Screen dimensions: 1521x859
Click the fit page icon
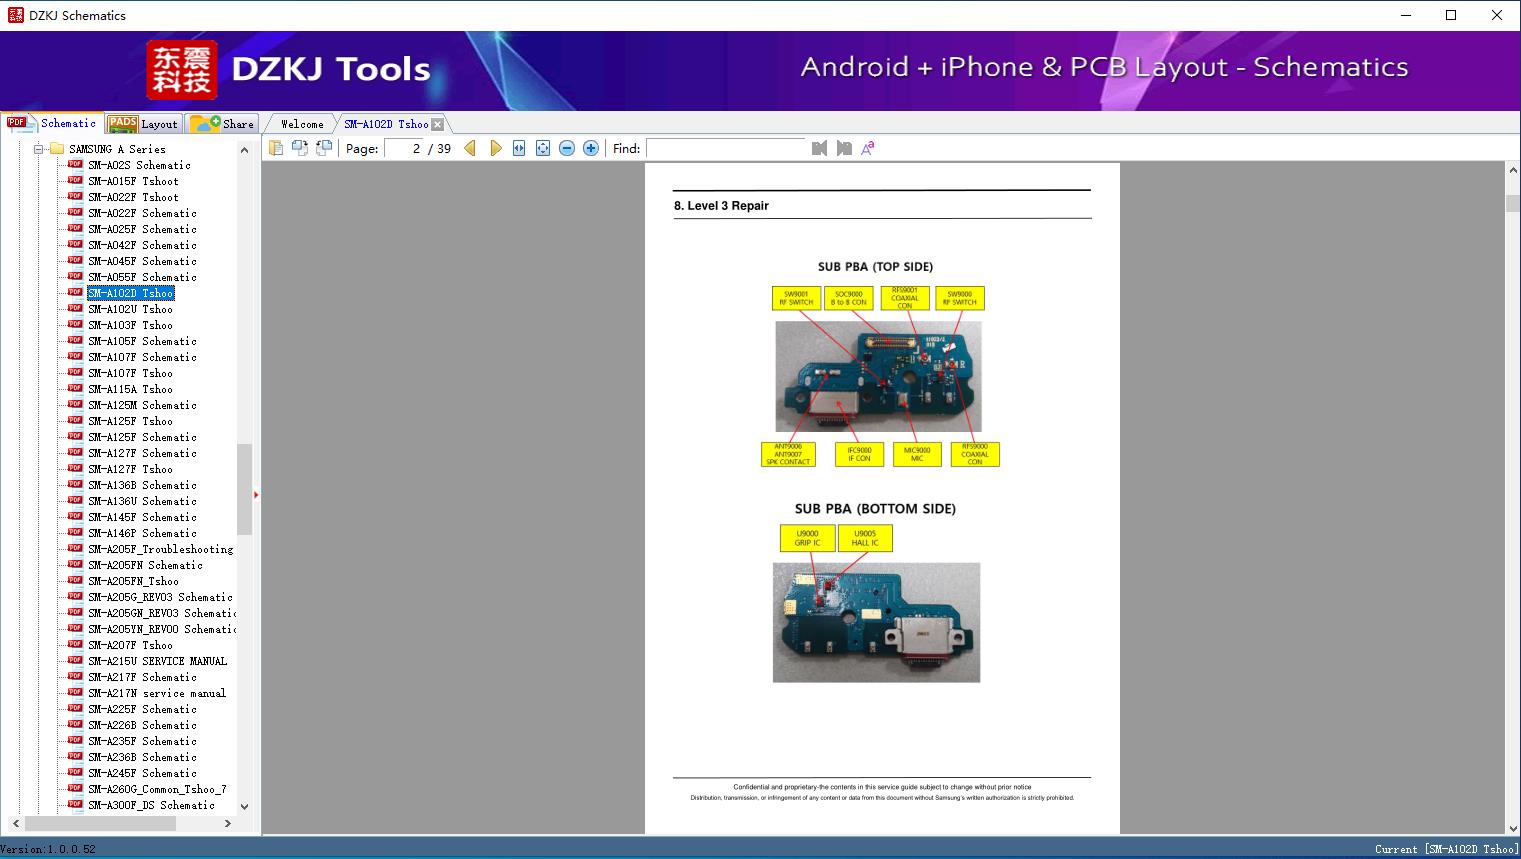543,148
